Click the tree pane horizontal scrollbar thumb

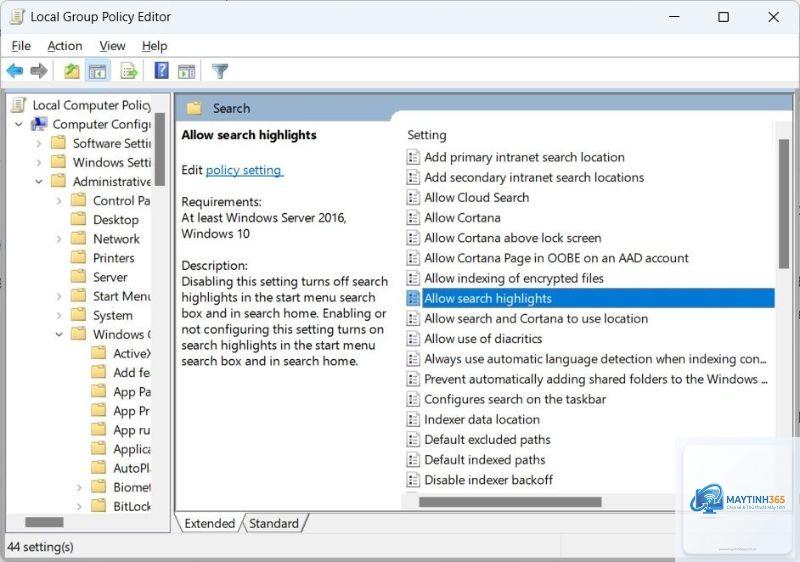click(x=44, y=522)
